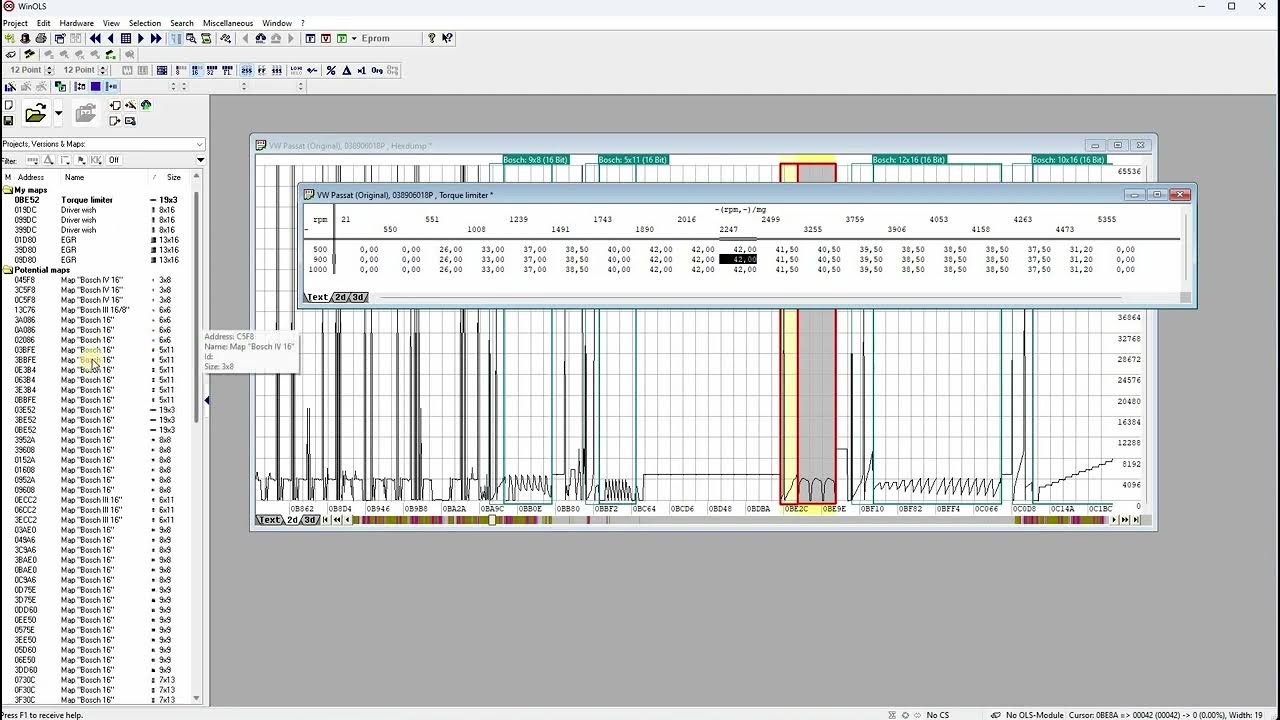This screenshot has width=1280, height=720.
Task: Toggle LoHi/HiLo byte order
Action: tap(296, 70)
